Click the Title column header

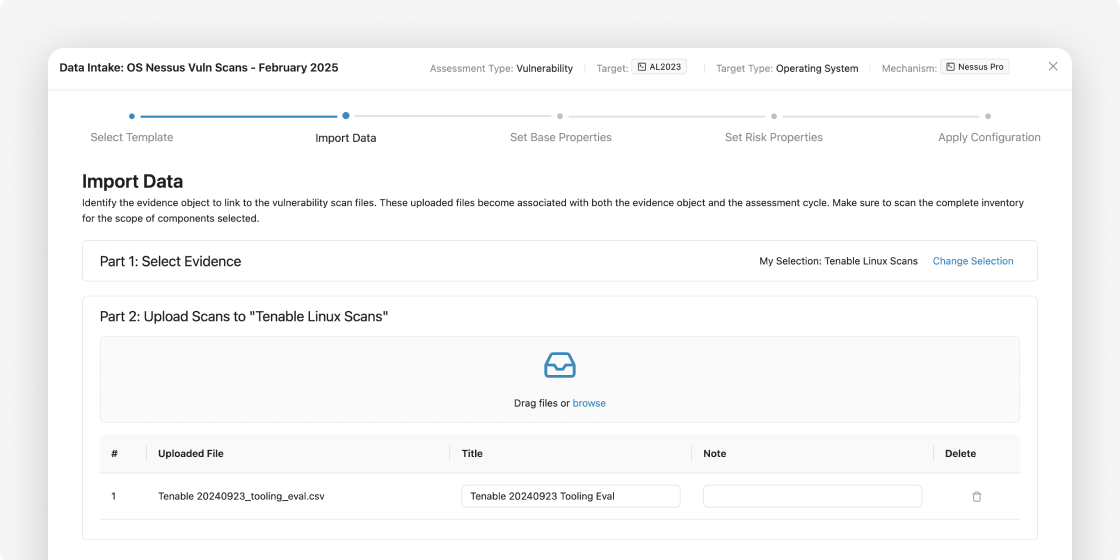472,454
